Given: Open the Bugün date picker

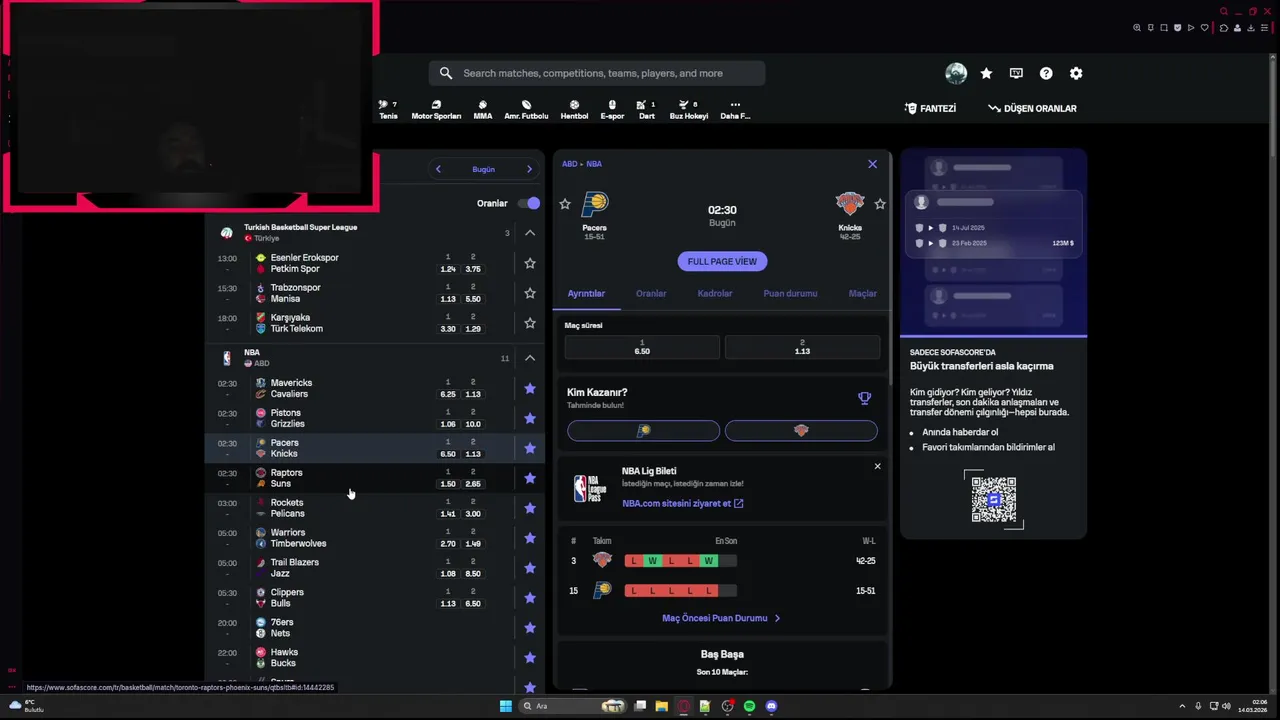Looking at the screenshot, I should pyautogui.click(x=484, y=169).
